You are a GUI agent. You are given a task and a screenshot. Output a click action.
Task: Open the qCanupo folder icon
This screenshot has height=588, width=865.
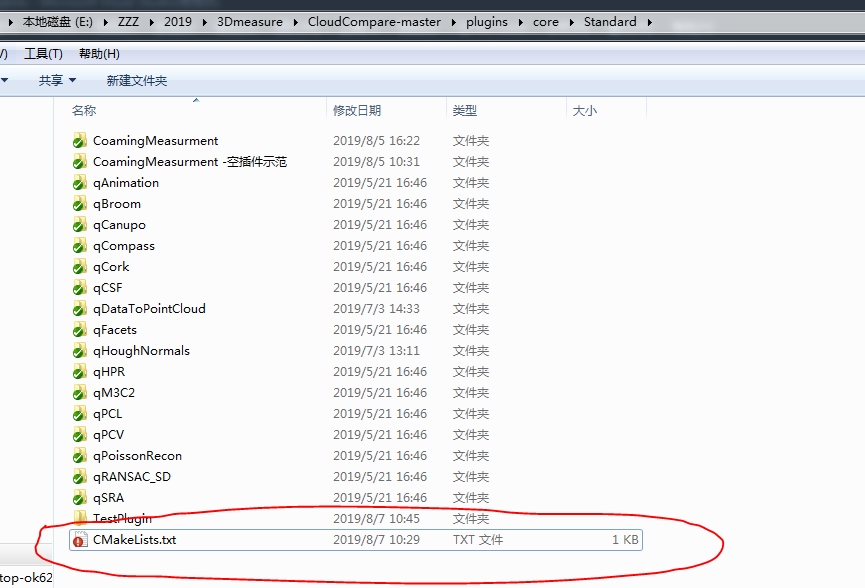[80, 224]
